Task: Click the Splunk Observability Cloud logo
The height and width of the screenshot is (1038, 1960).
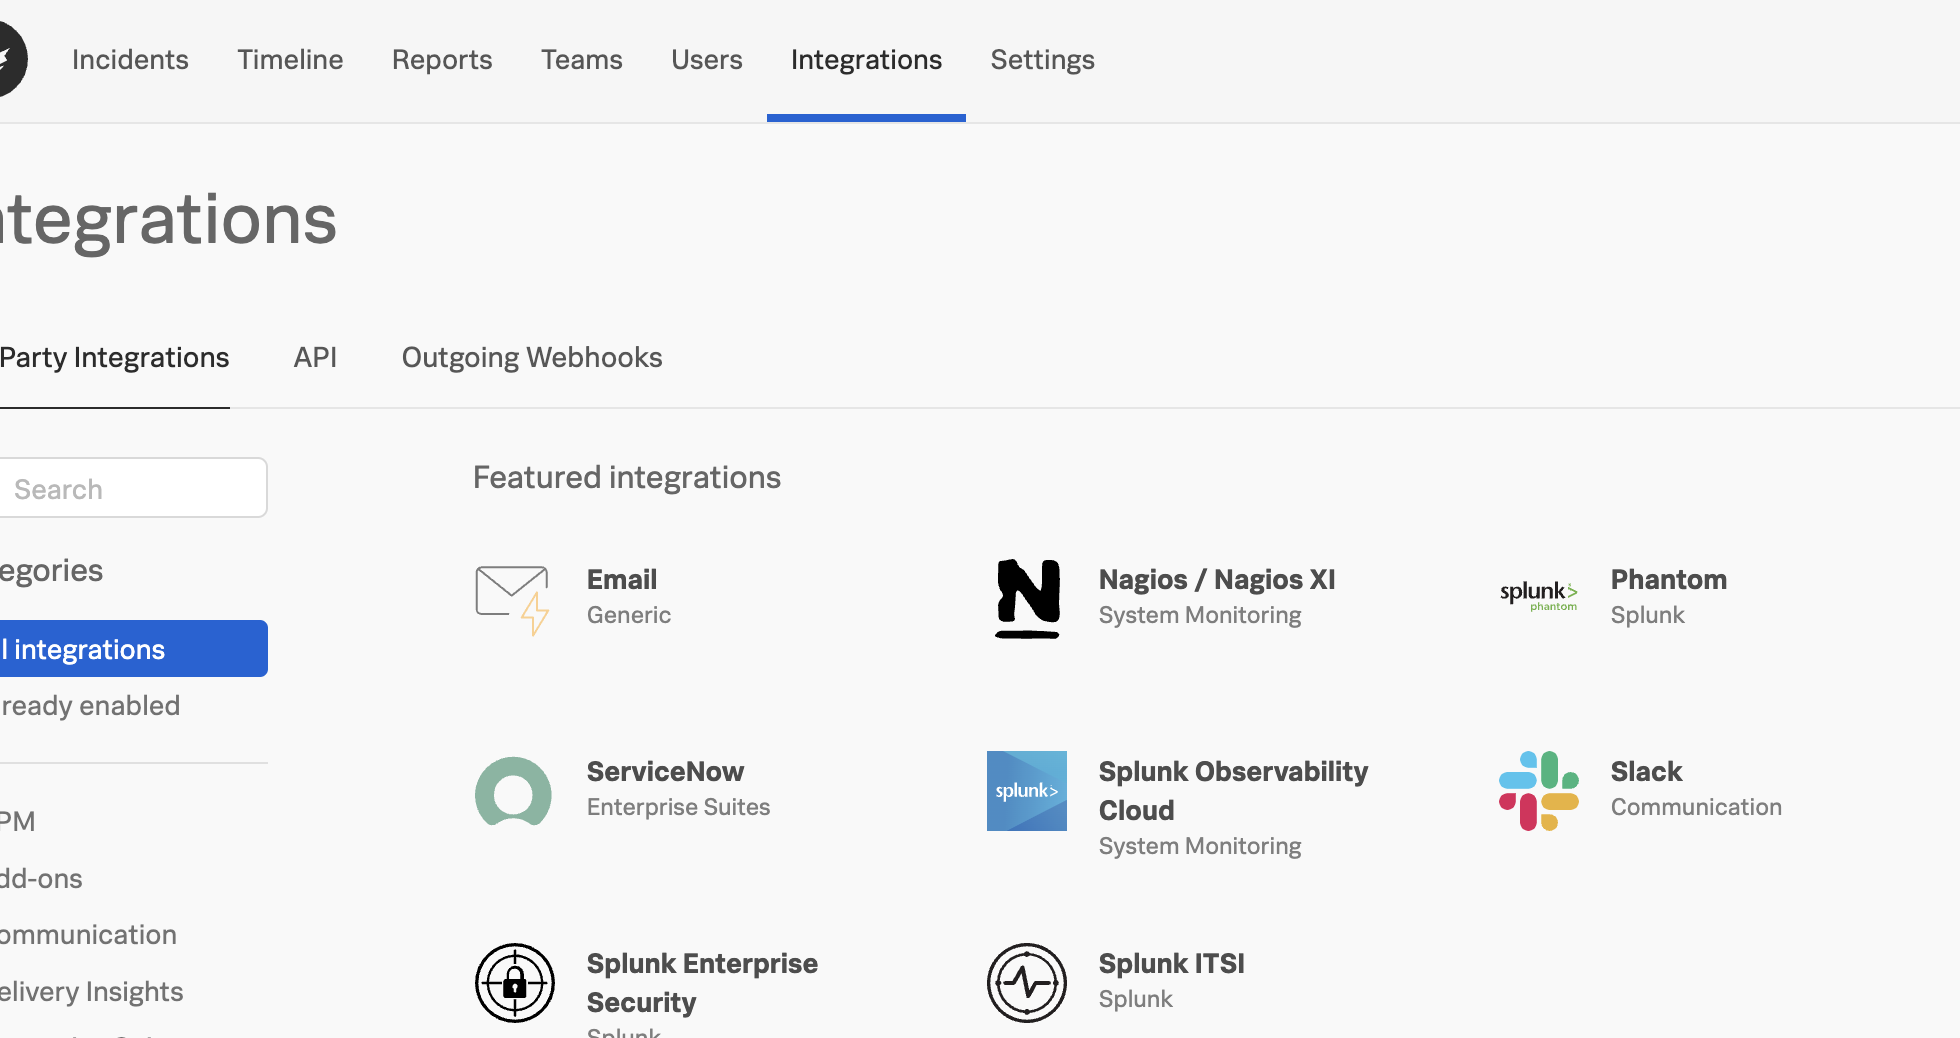Action: [x=1026, y=790]
